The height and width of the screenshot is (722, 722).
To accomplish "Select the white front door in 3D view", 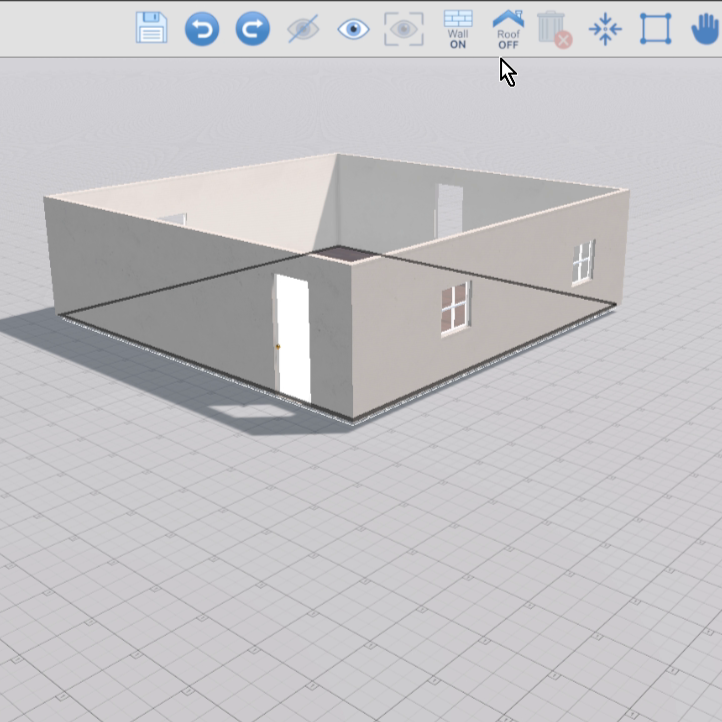I will coord(293,338).
